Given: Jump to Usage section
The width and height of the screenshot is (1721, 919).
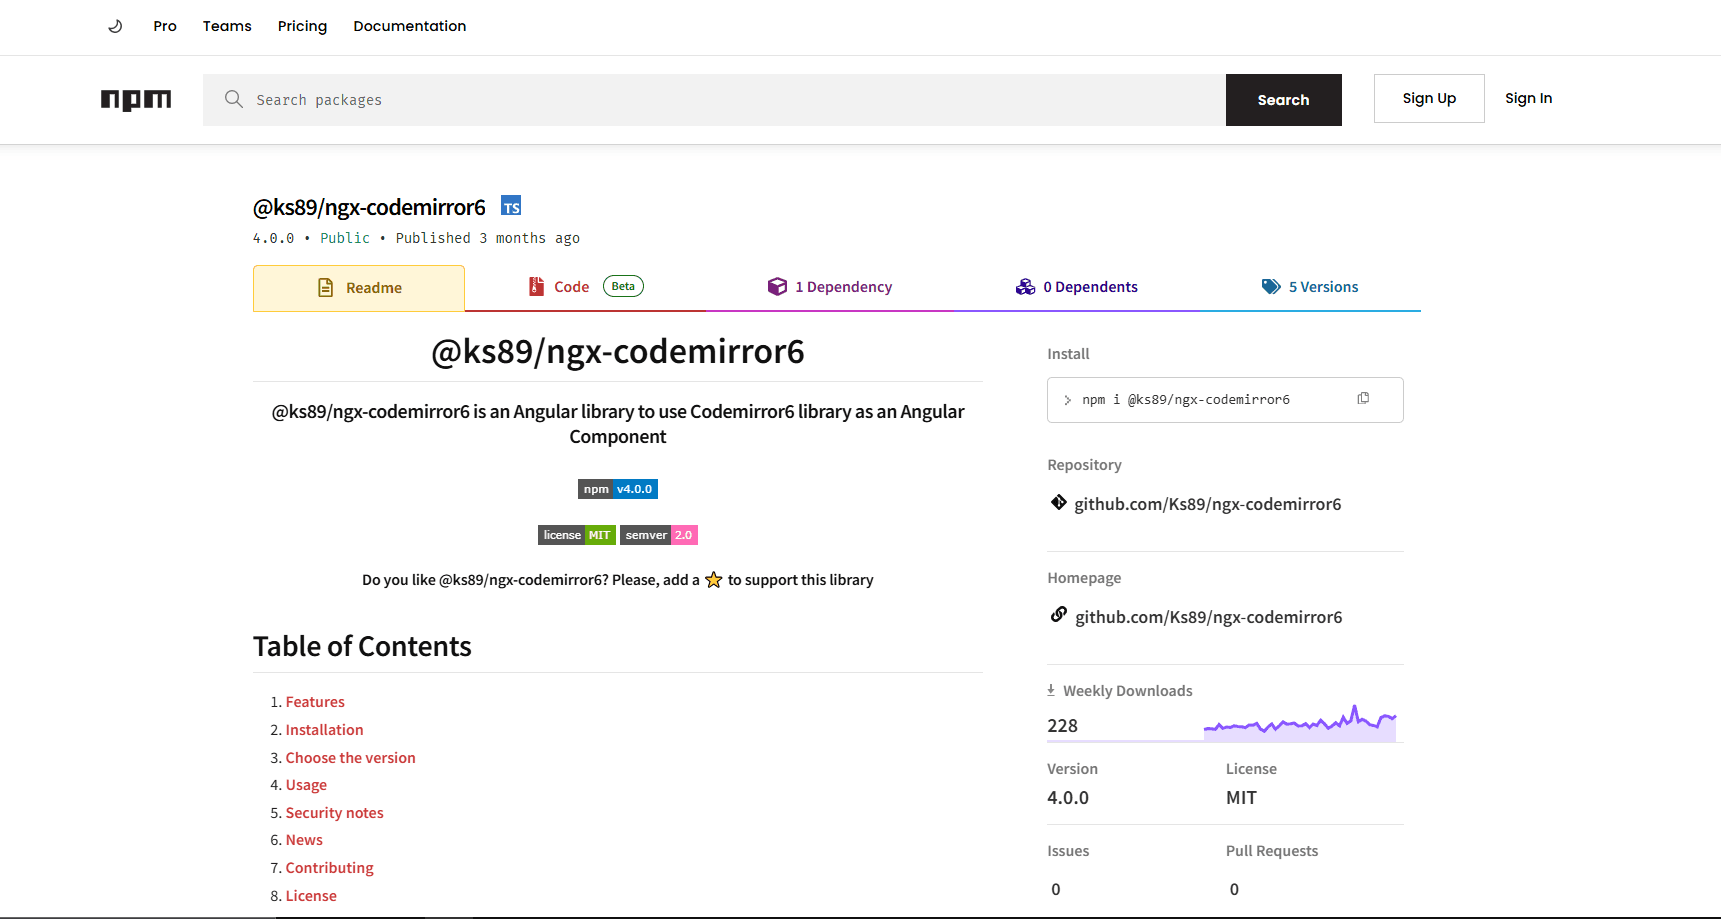Looking at the screenshot, I should click(x=306, y=785).
